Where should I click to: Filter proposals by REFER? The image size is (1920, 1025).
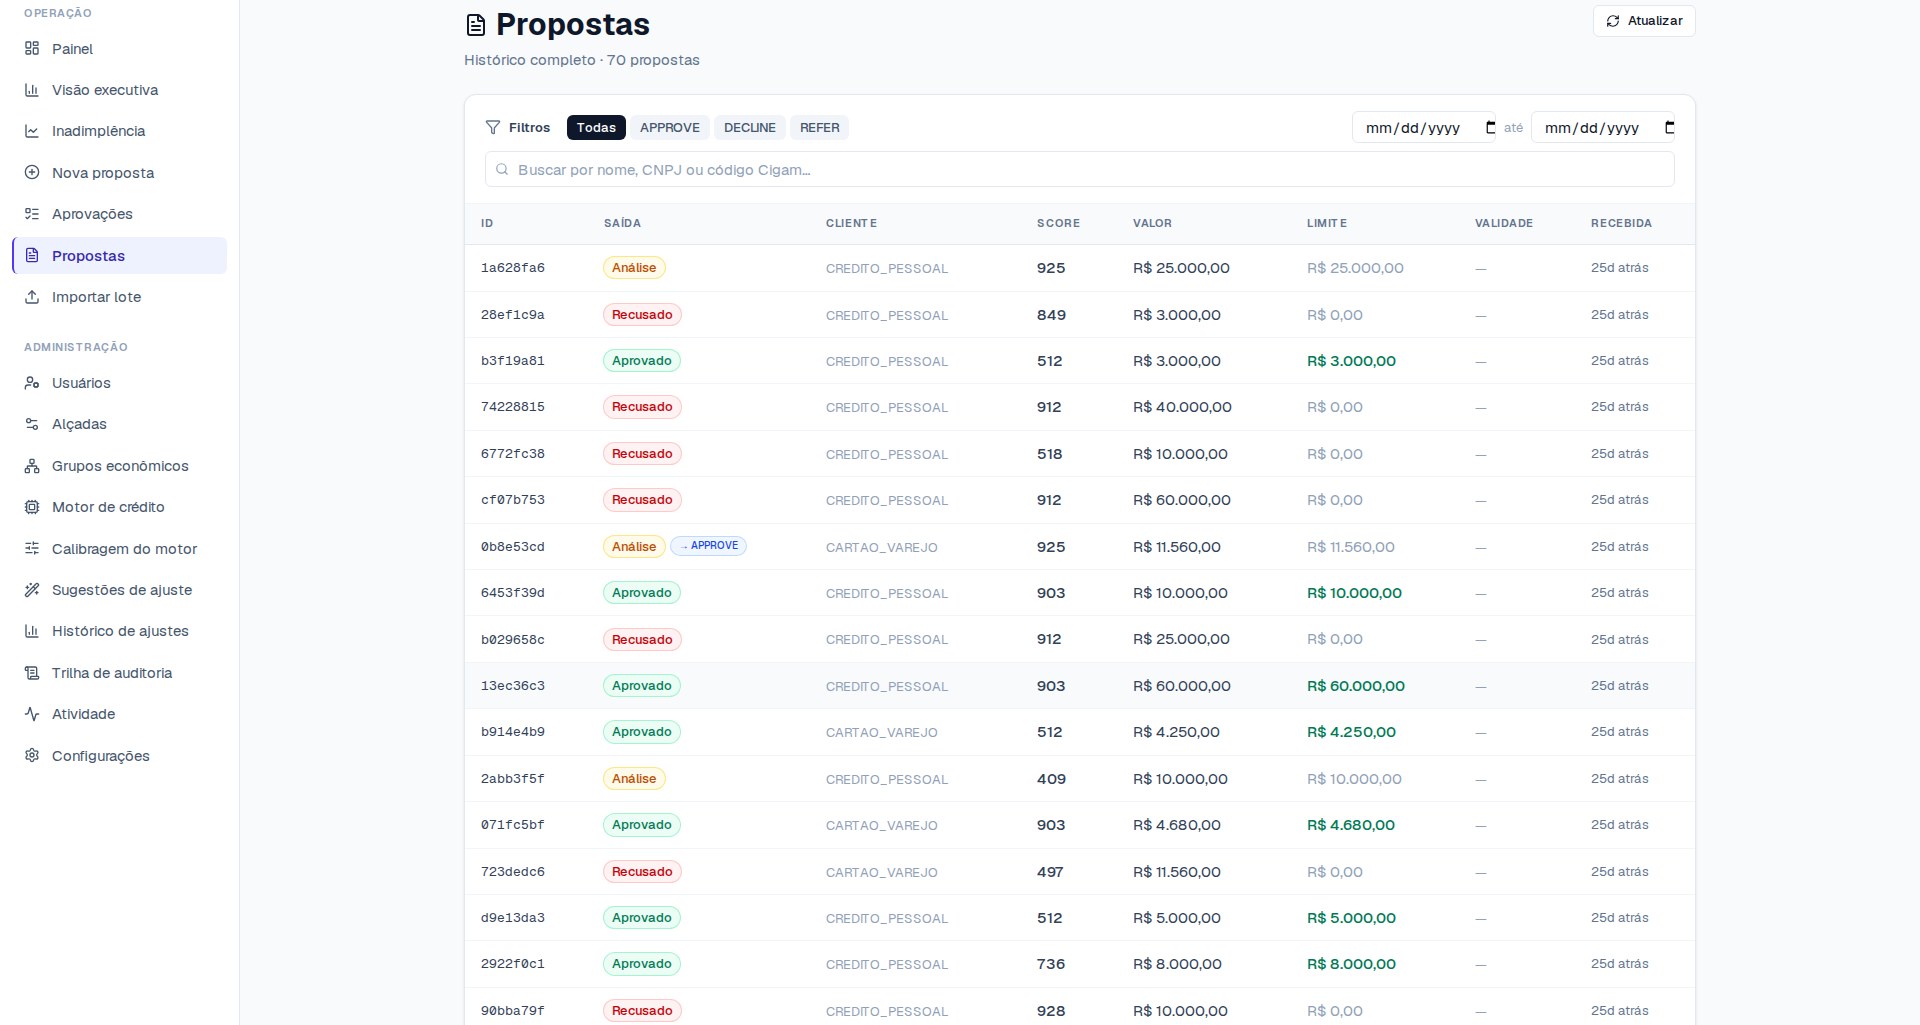820,127
